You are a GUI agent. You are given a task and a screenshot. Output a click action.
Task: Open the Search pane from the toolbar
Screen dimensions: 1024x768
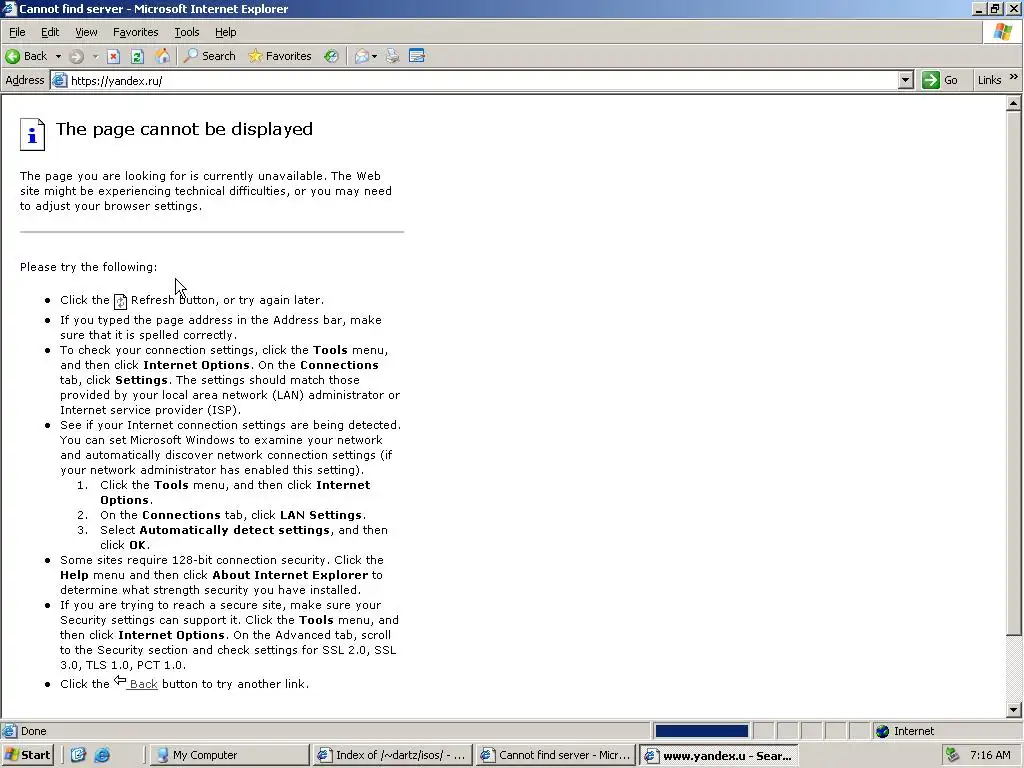click(x=210, y=56)
